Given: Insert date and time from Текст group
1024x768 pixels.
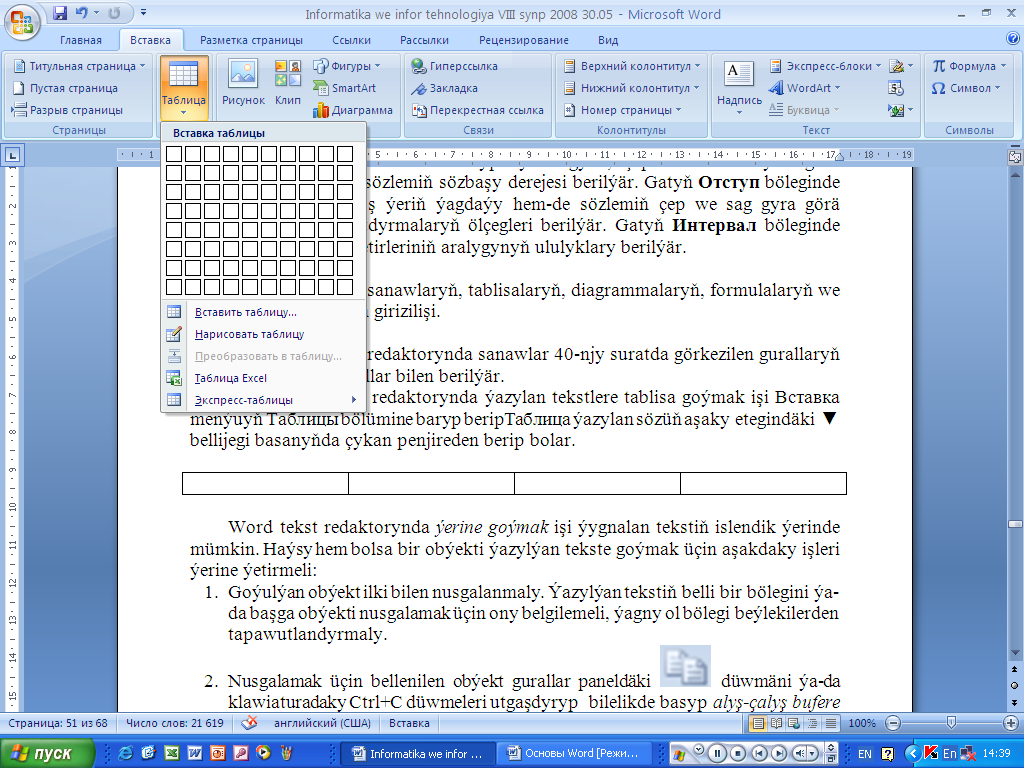Looking at the screenshot, I should (x=896, y=88).
